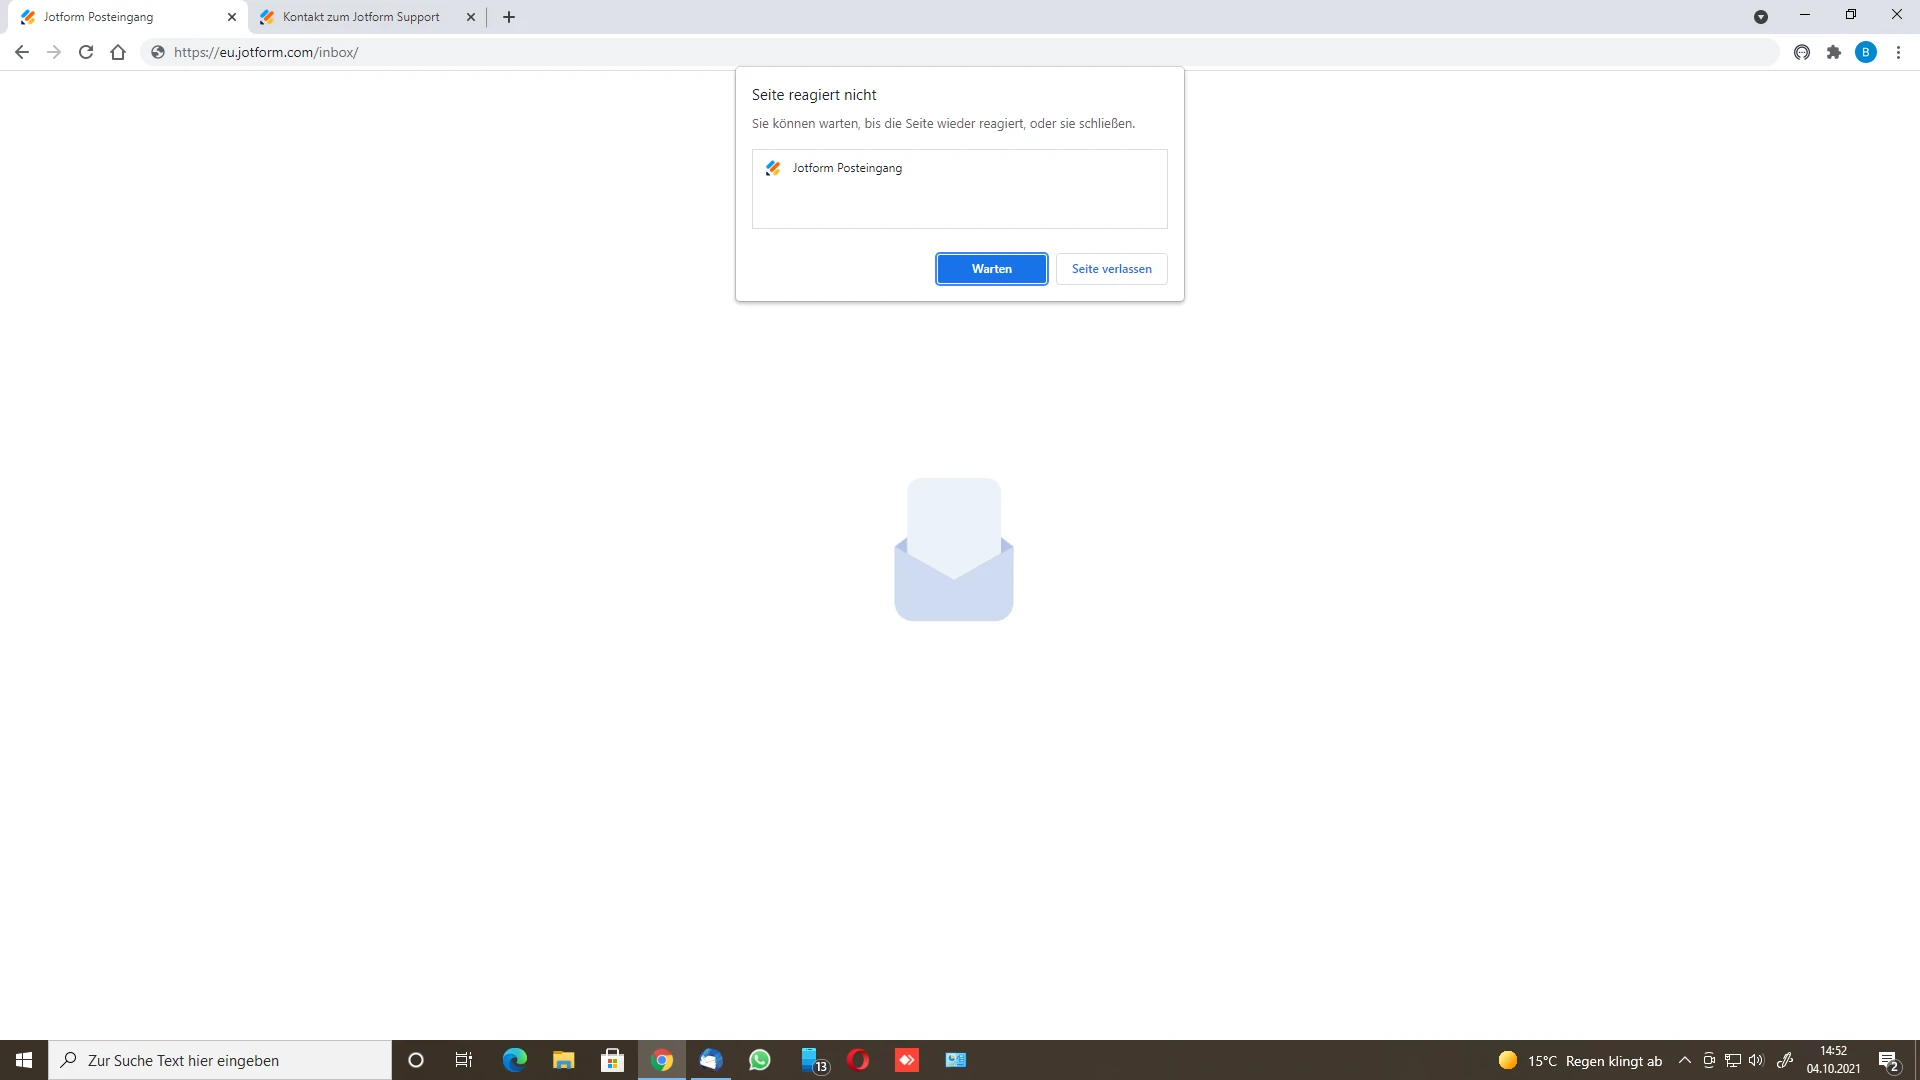
Task: Open WhatsApp from the taskbar
Action: (x=760, y=1060)
